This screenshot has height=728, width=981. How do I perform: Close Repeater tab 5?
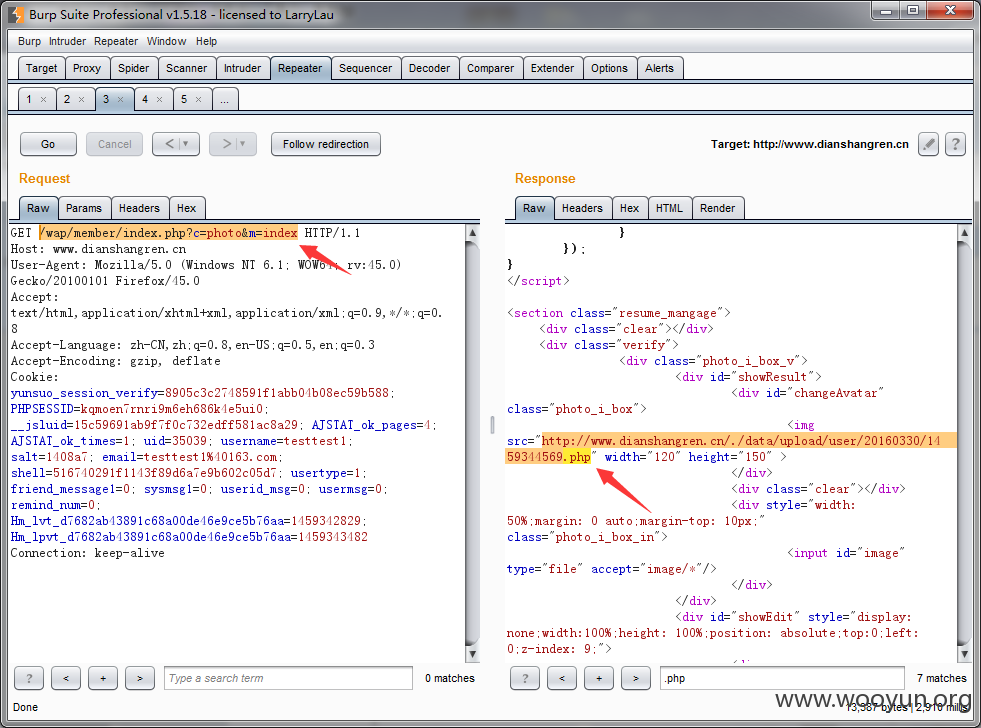198,99
